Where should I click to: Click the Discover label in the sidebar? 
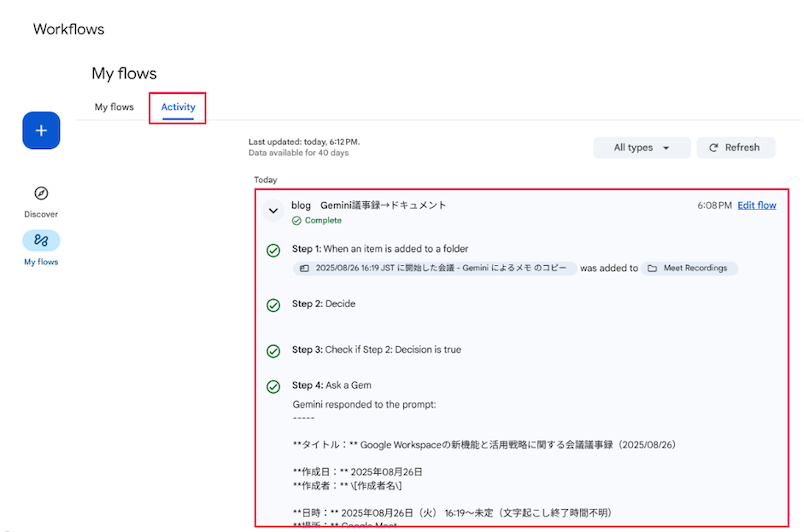[41, 214]
